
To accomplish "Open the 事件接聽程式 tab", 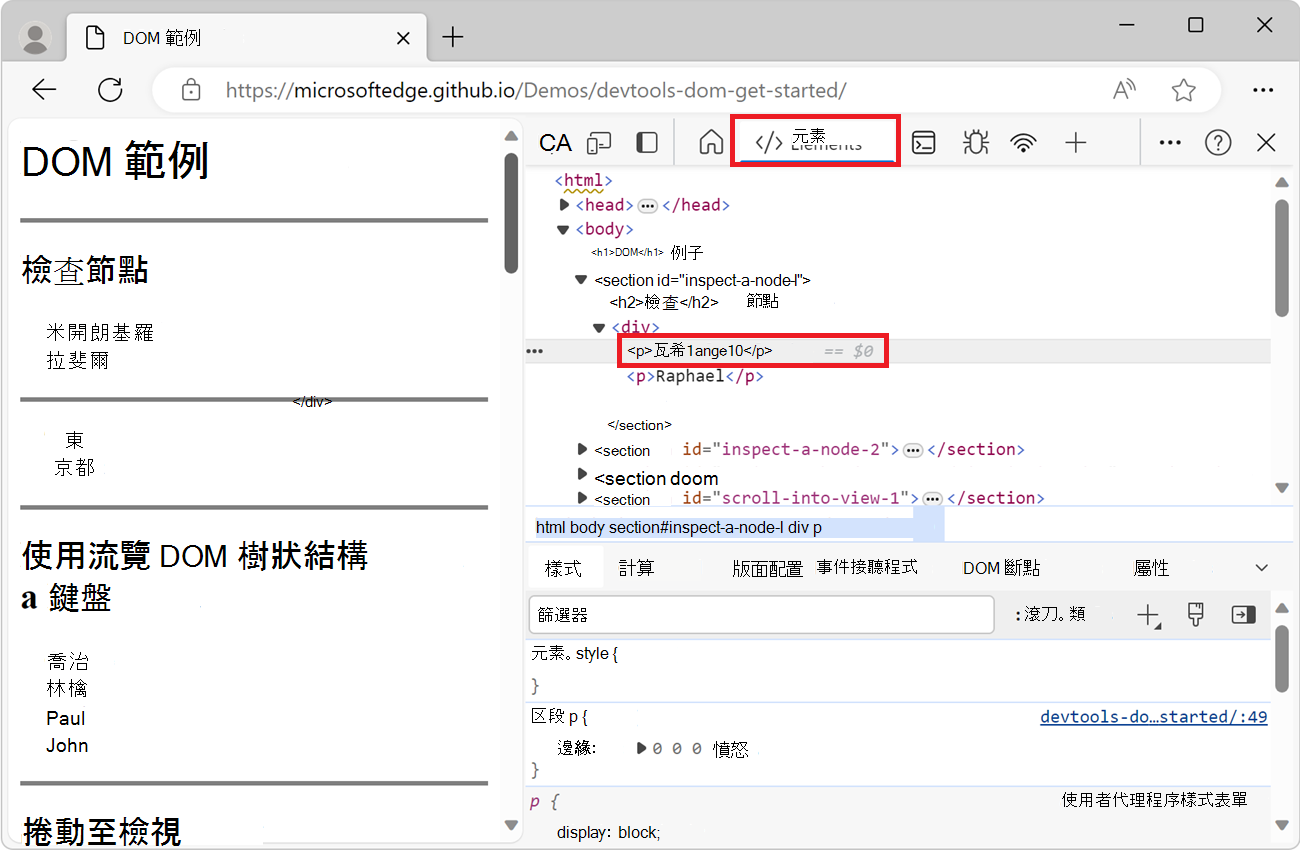I will 867,567.
